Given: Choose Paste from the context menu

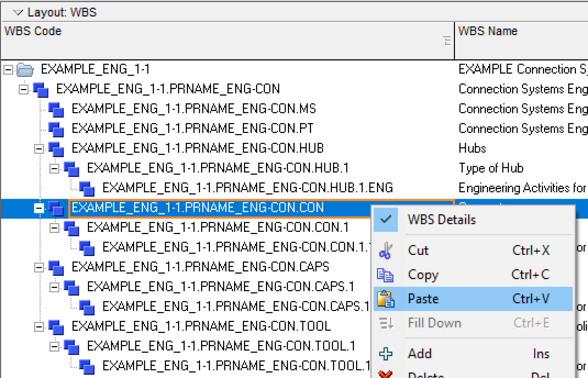Looking at the screenshot, I should coord(473,299).
